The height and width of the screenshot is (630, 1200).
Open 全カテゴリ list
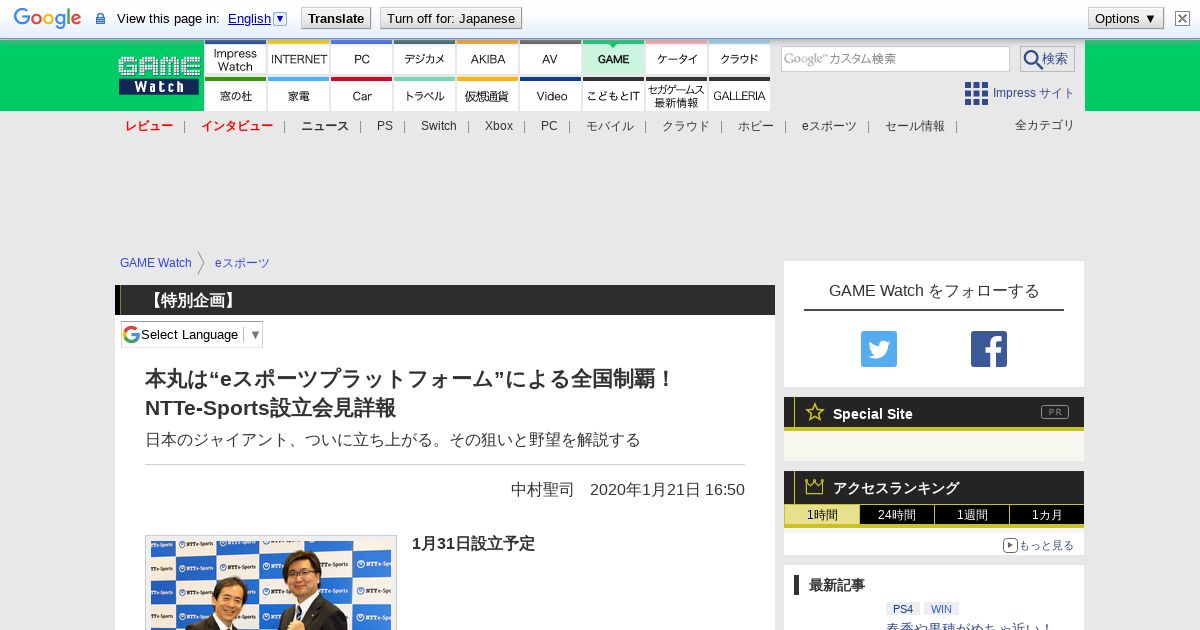(1045, 125)
